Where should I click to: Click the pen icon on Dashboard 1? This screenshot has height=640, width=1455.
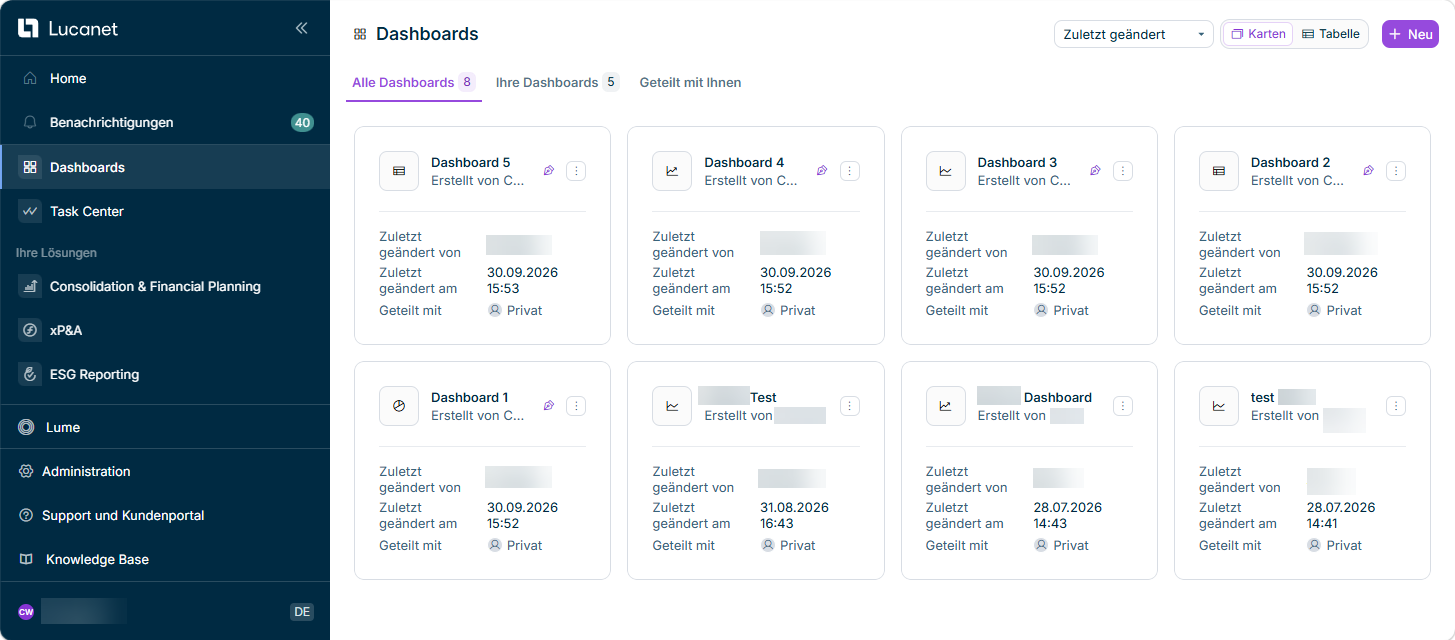[x=548, y=406]
